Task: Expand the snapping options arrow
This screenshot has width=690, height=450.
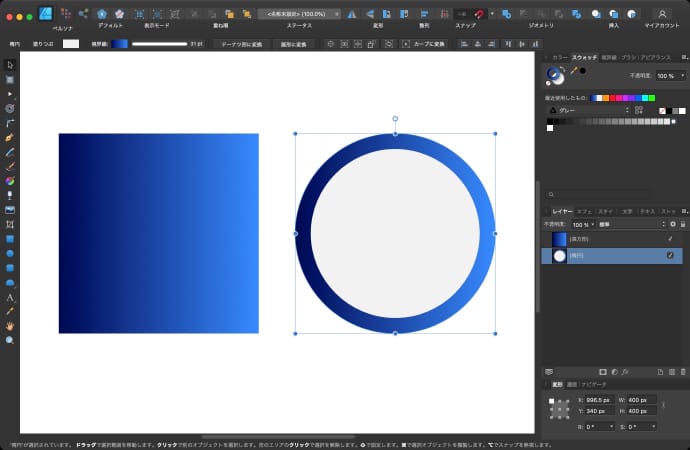Action: coord(494,14)
